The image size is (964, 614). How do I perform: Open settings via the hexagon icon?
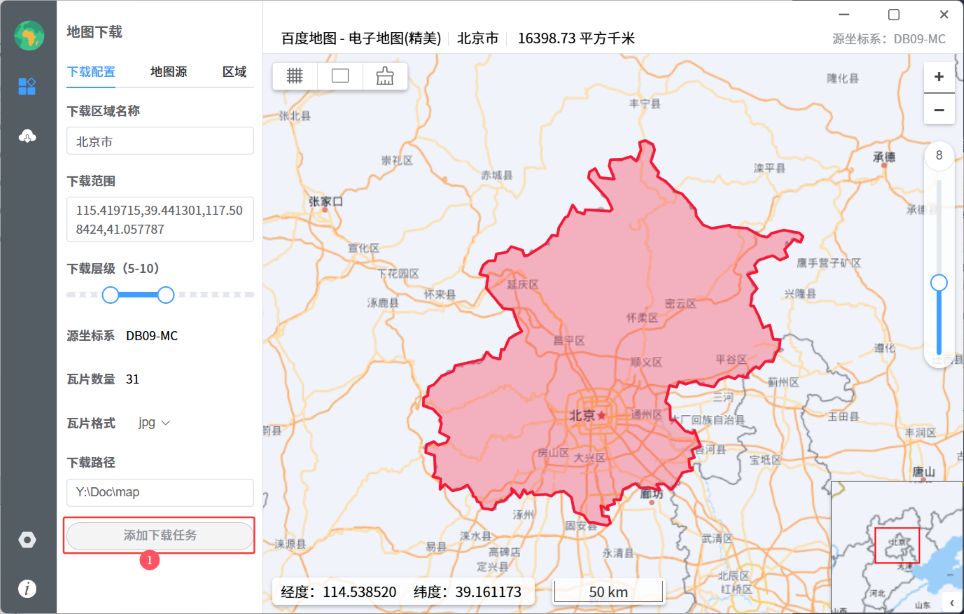[27, 540]
